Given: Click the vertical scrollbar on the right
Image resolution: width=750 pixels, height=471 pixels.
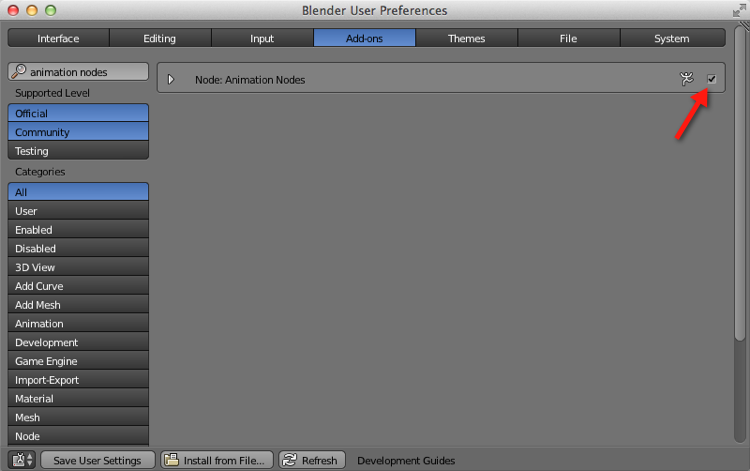Looking at the screenshot, I should click(739, 182).
